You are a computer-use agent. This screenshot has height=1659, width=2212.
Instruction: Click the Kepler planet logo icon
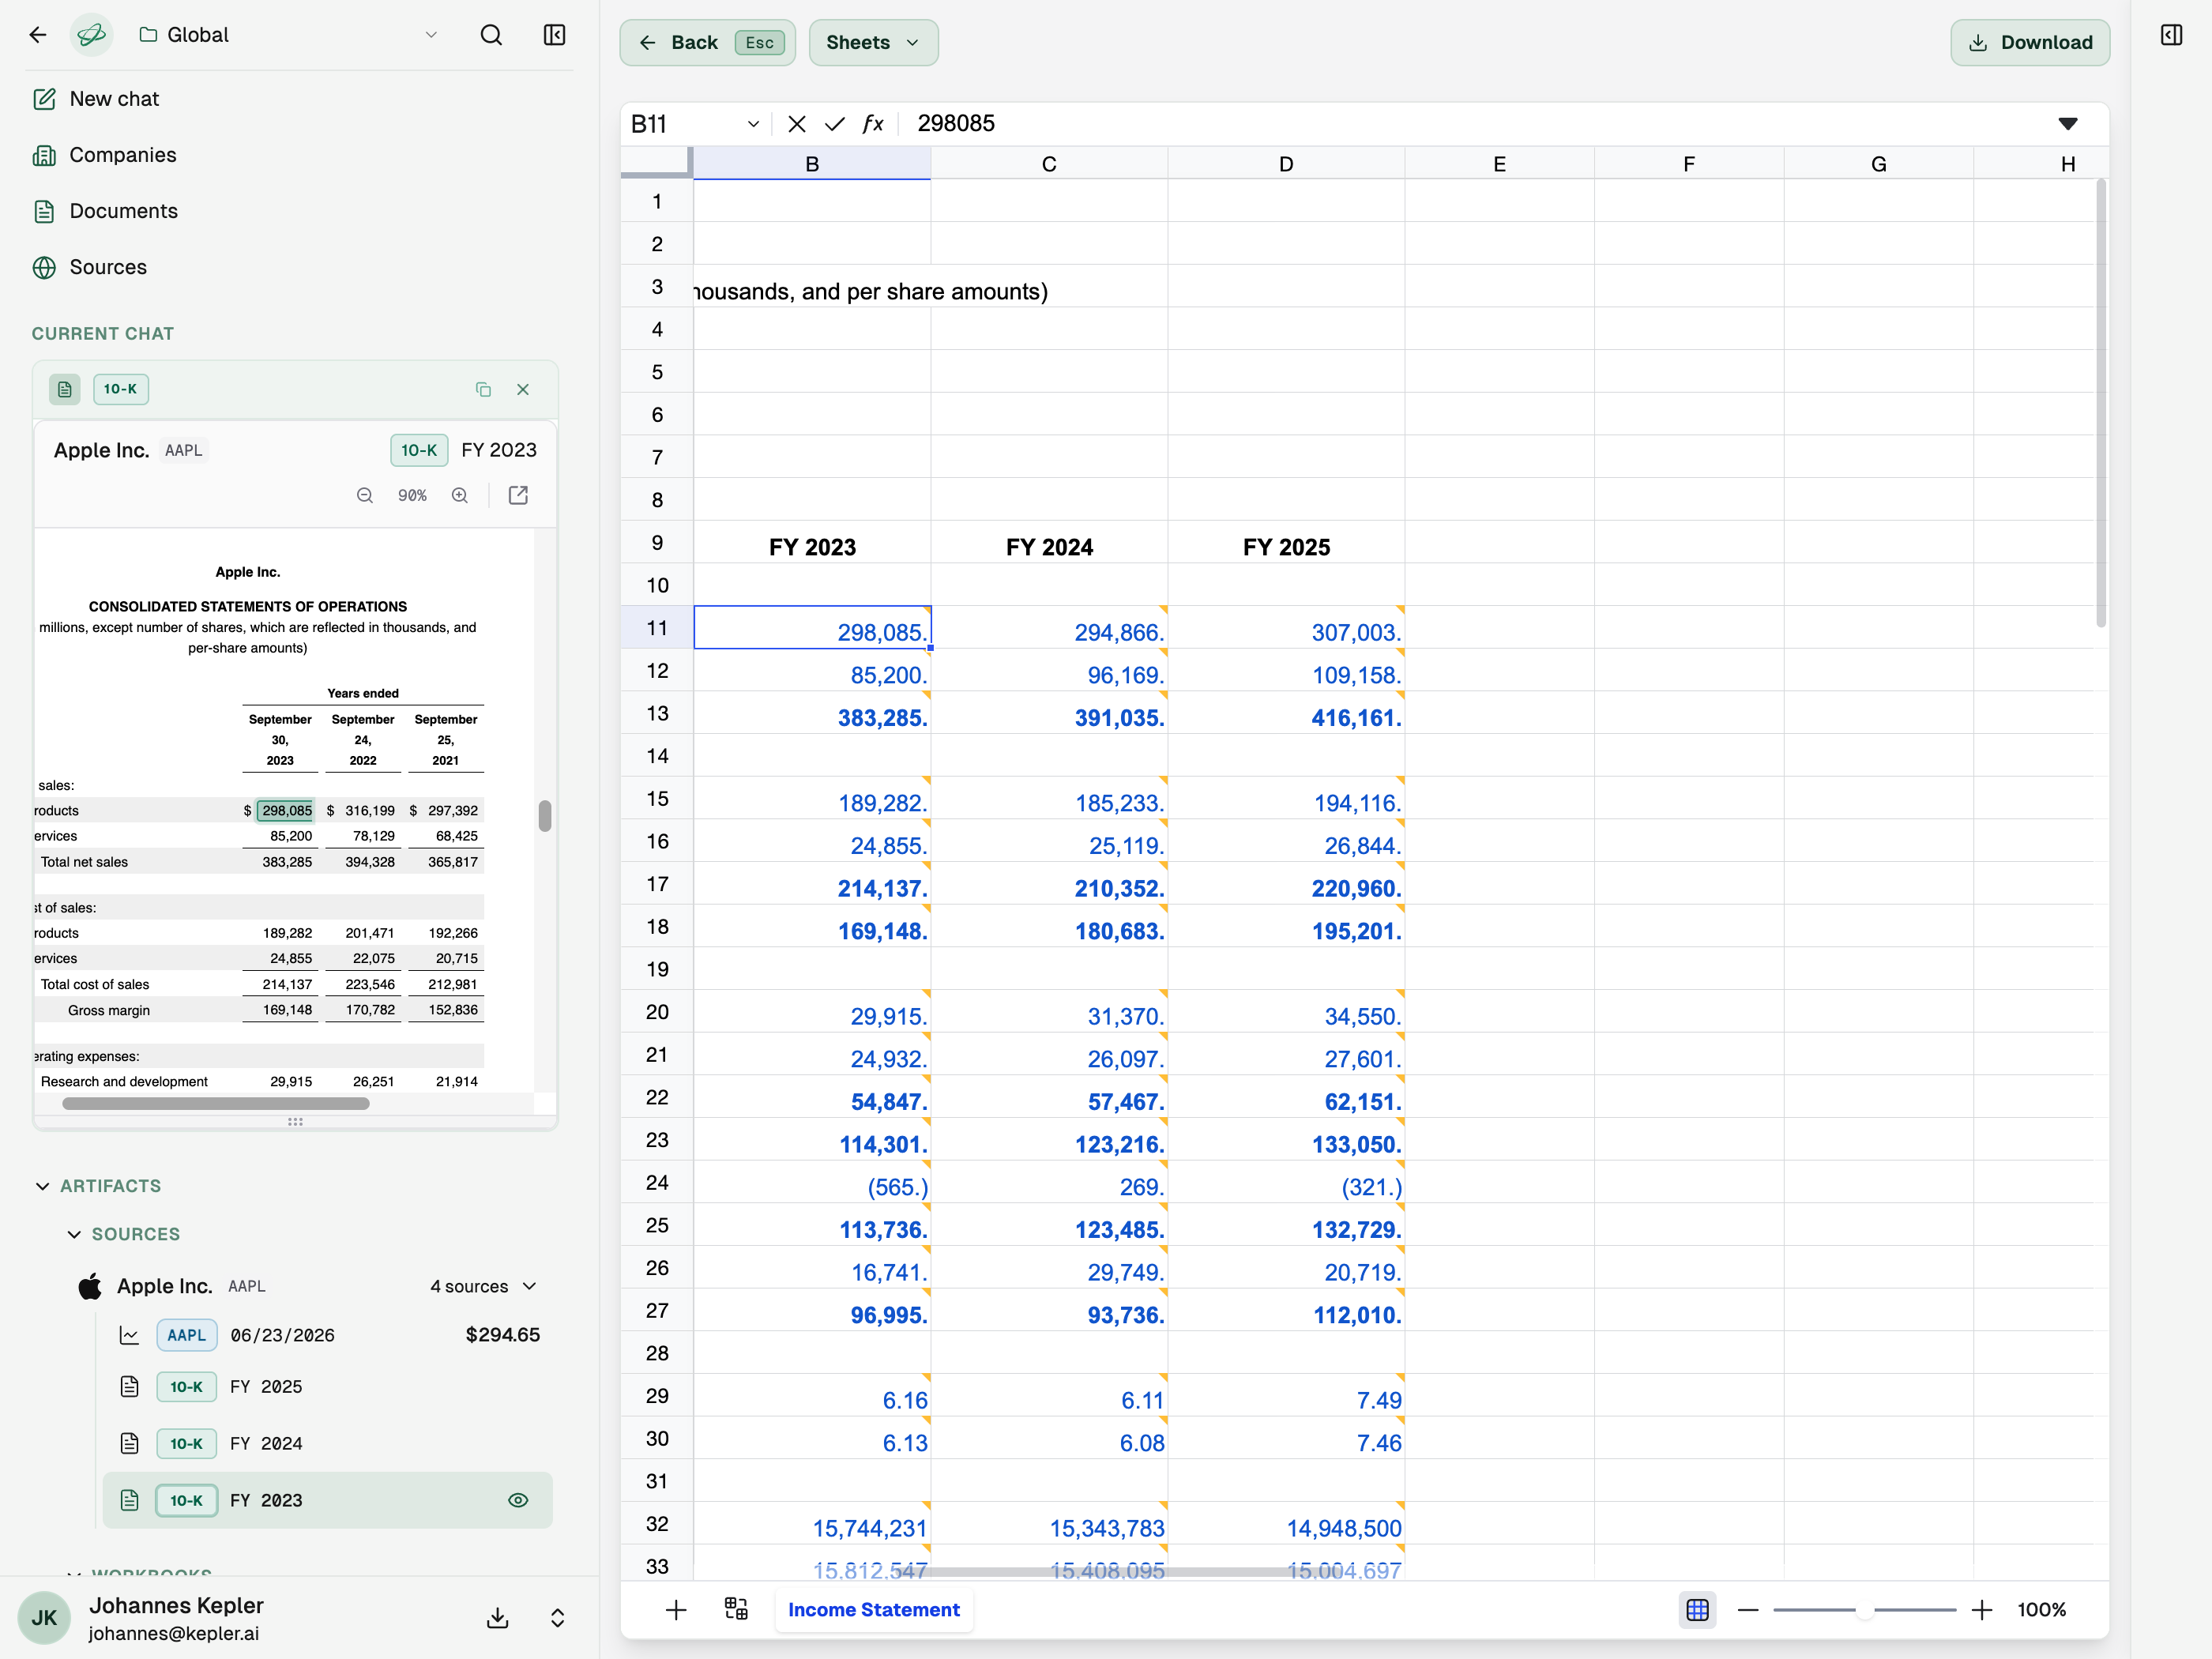[91, 35]
